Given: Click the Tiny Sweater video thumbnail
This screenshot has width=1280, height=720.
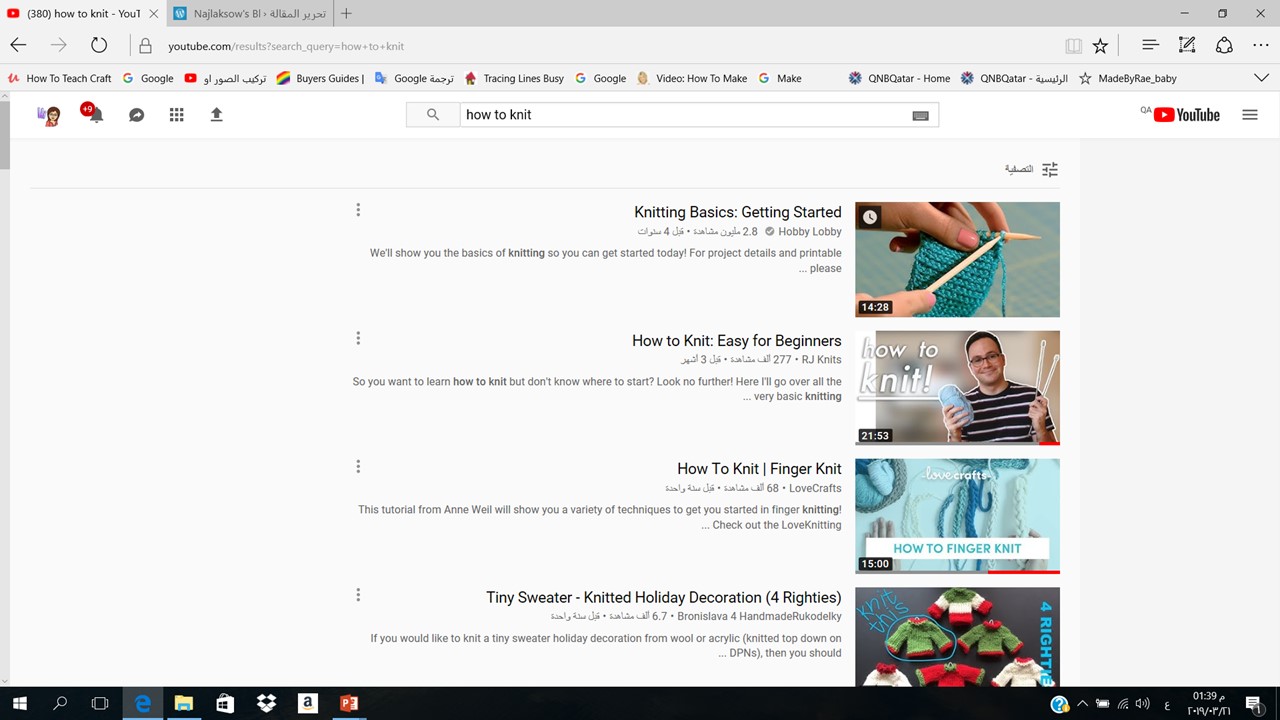Looking at the screenshot, I should (957, 636).
